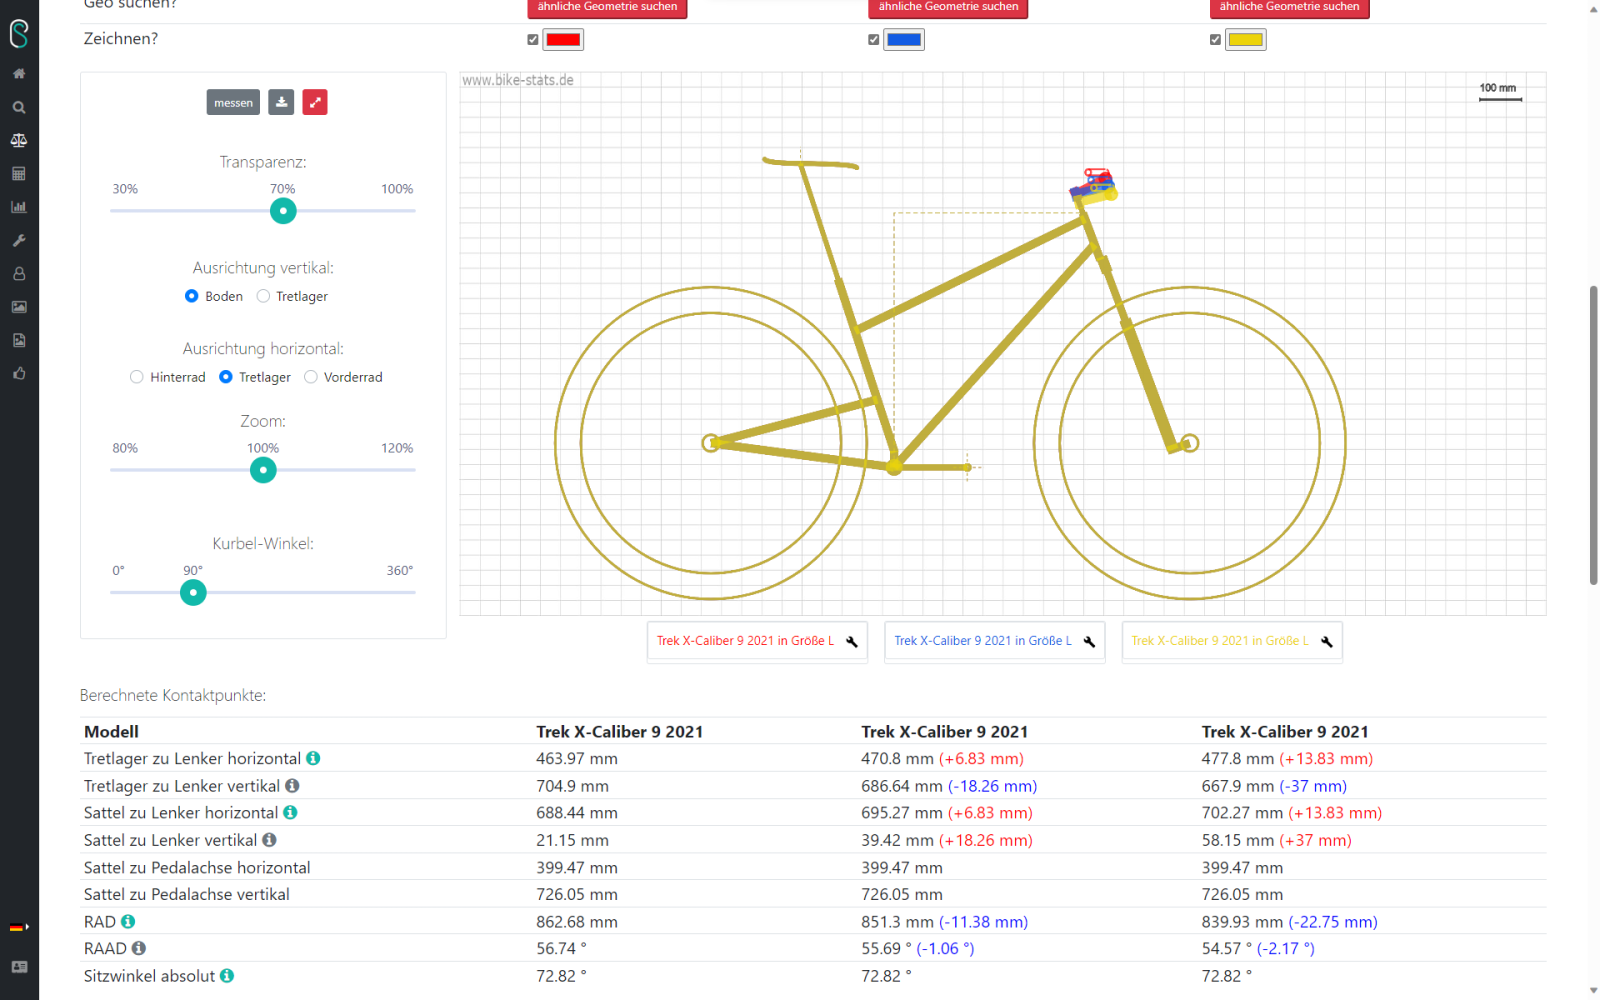Click wrench on blue Trek X-Caliber label

tap(1089, 641)
